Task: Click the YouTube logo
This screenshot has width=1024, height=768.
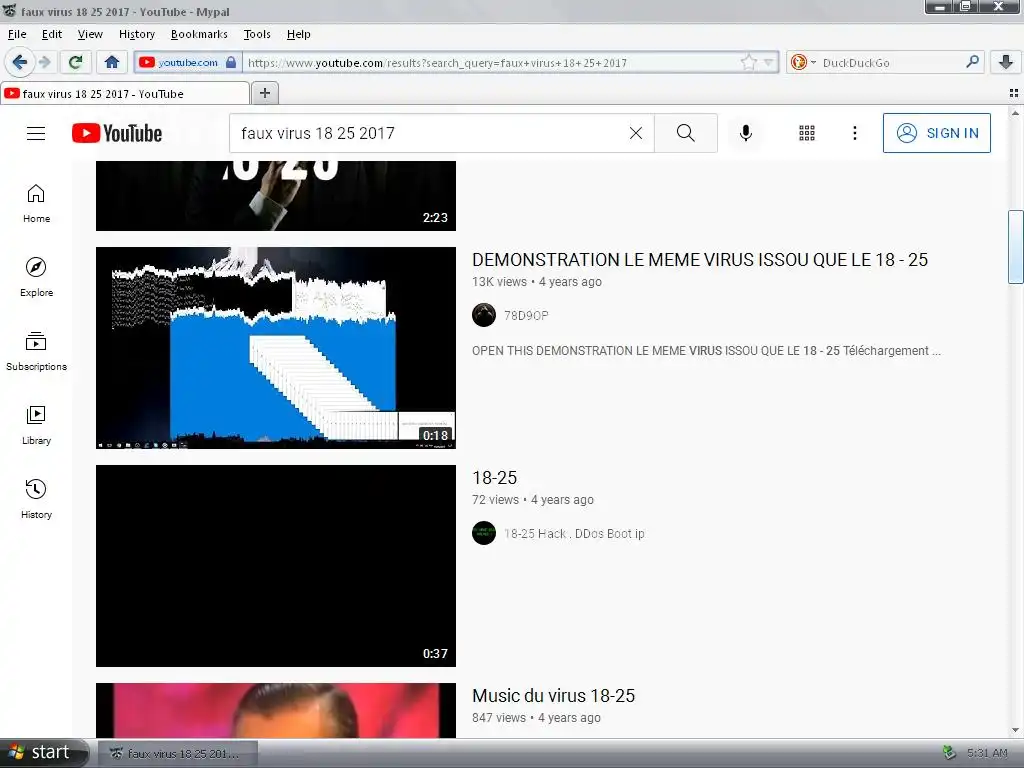Action: point(117,133)
